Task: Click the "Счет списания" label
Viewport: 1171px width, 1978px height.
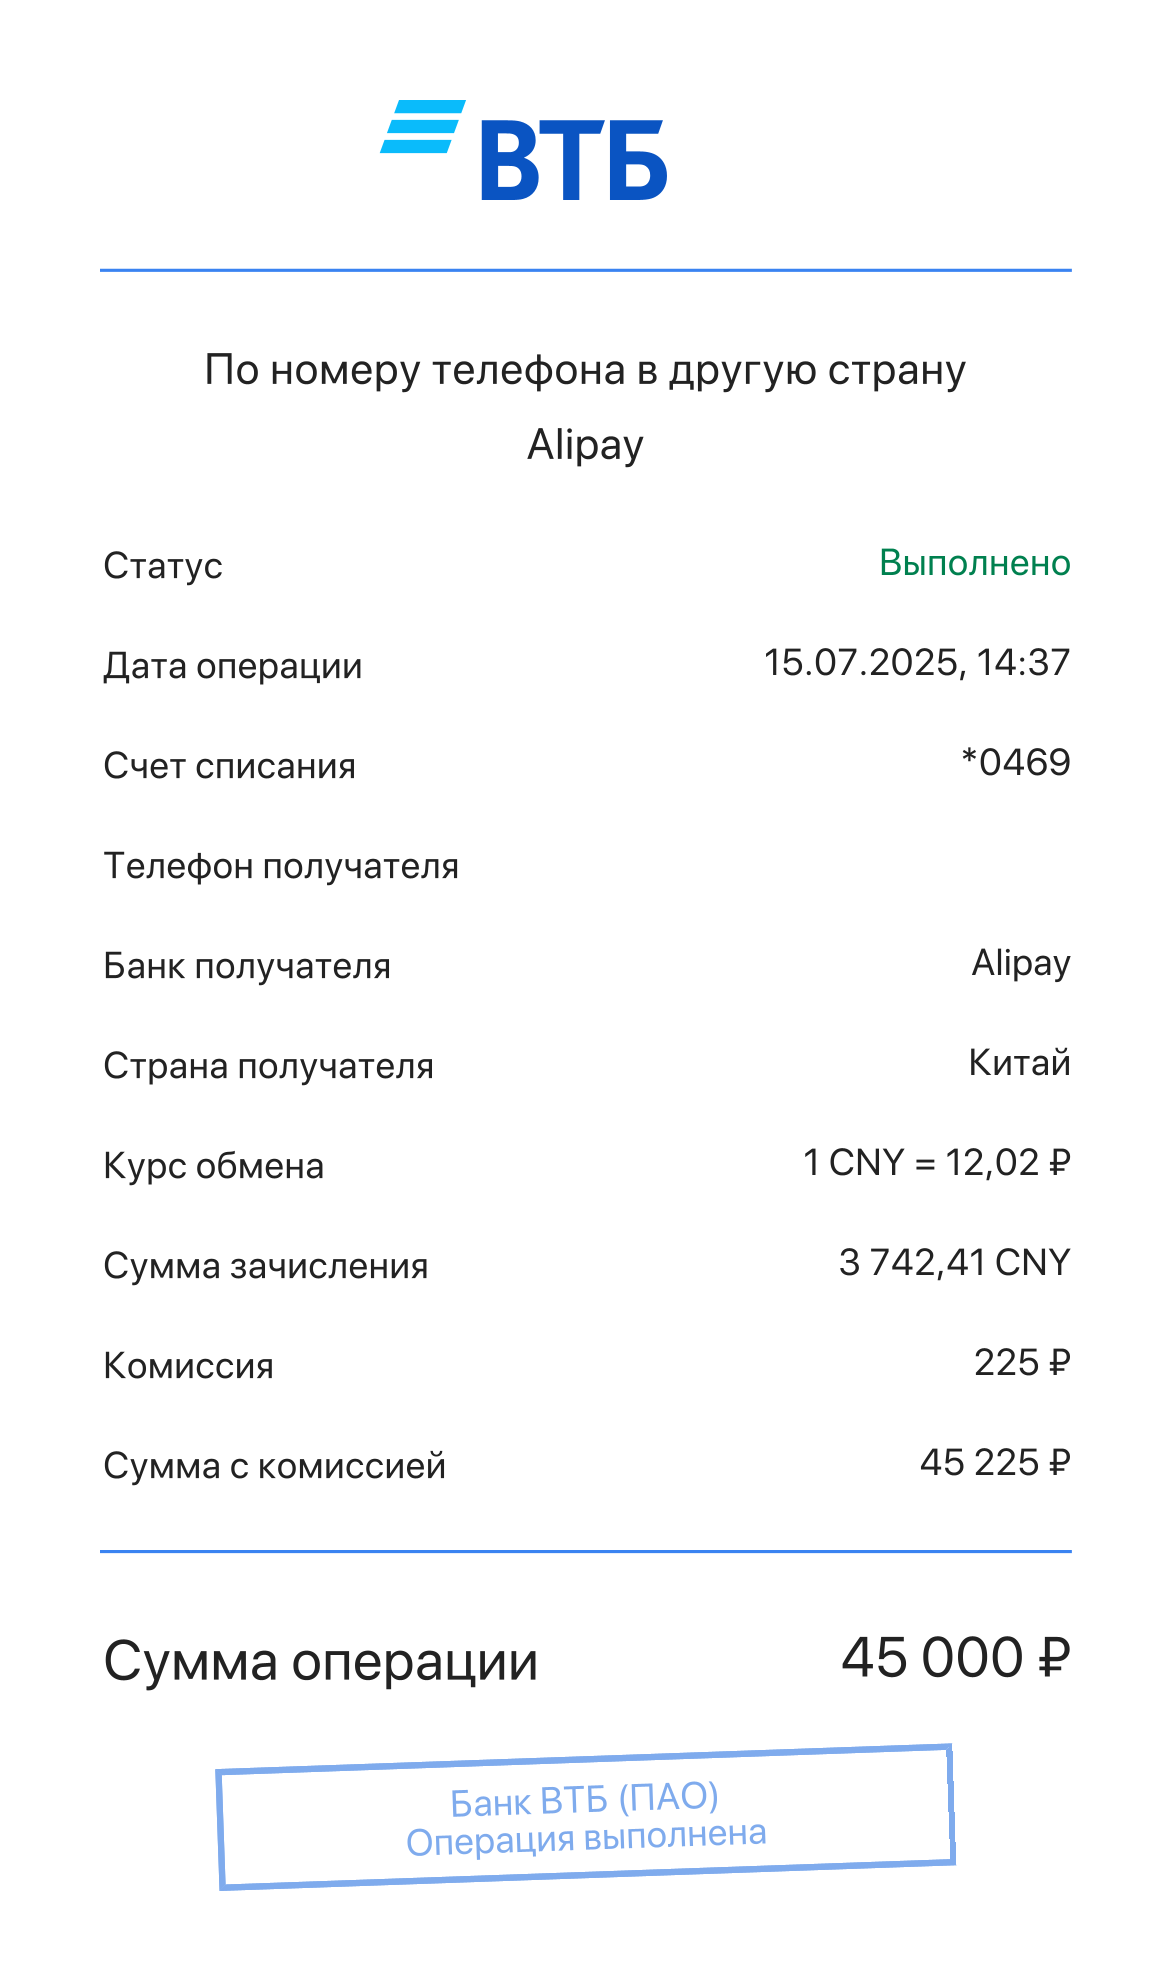Action: click(230, 766)
